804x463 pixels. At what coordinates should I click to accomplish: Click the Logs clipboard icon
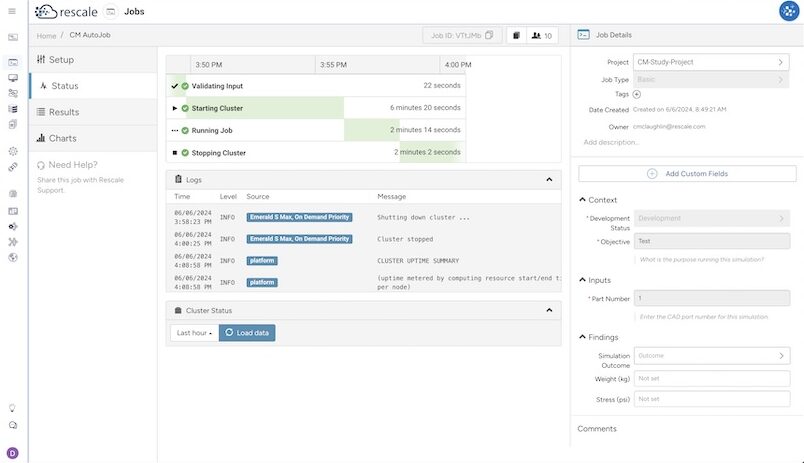coord(178,179)
